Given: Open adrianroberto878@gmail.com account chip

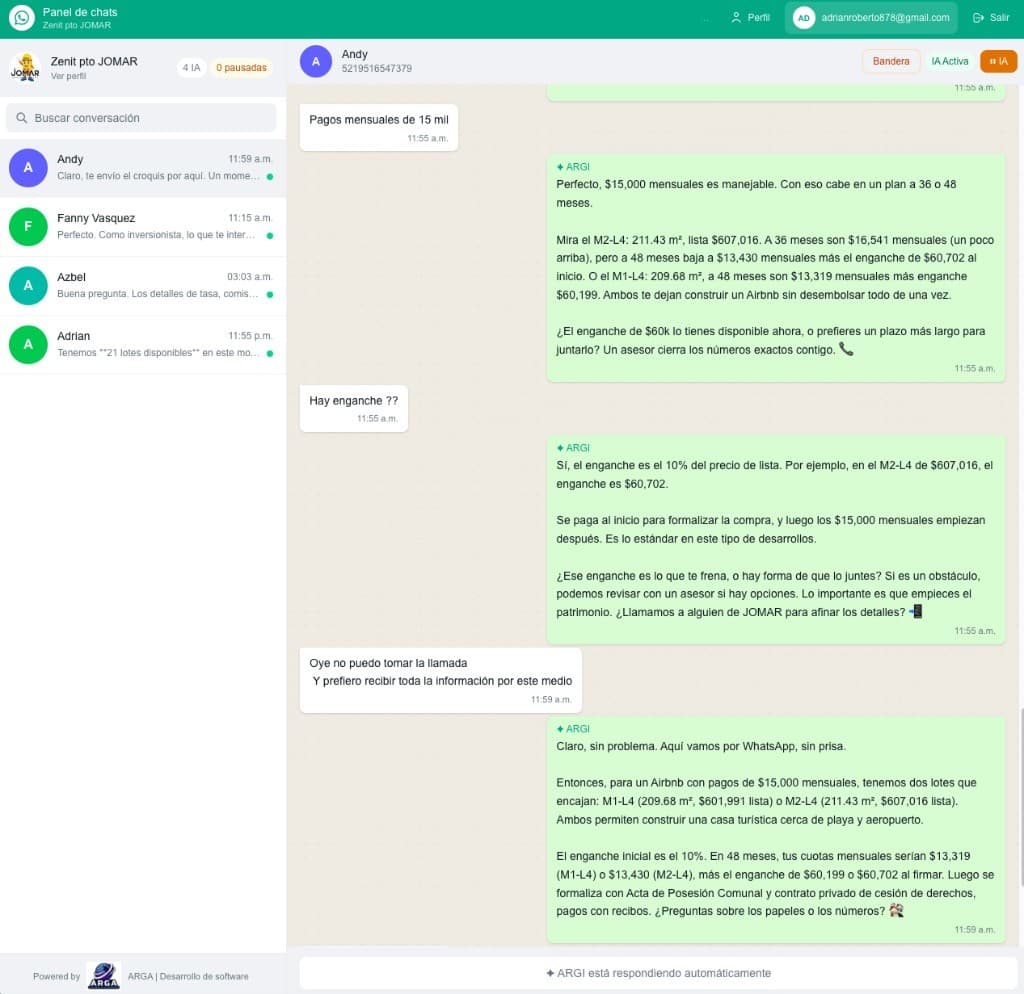Looking at the screenshot, I should tap(871, 18).
